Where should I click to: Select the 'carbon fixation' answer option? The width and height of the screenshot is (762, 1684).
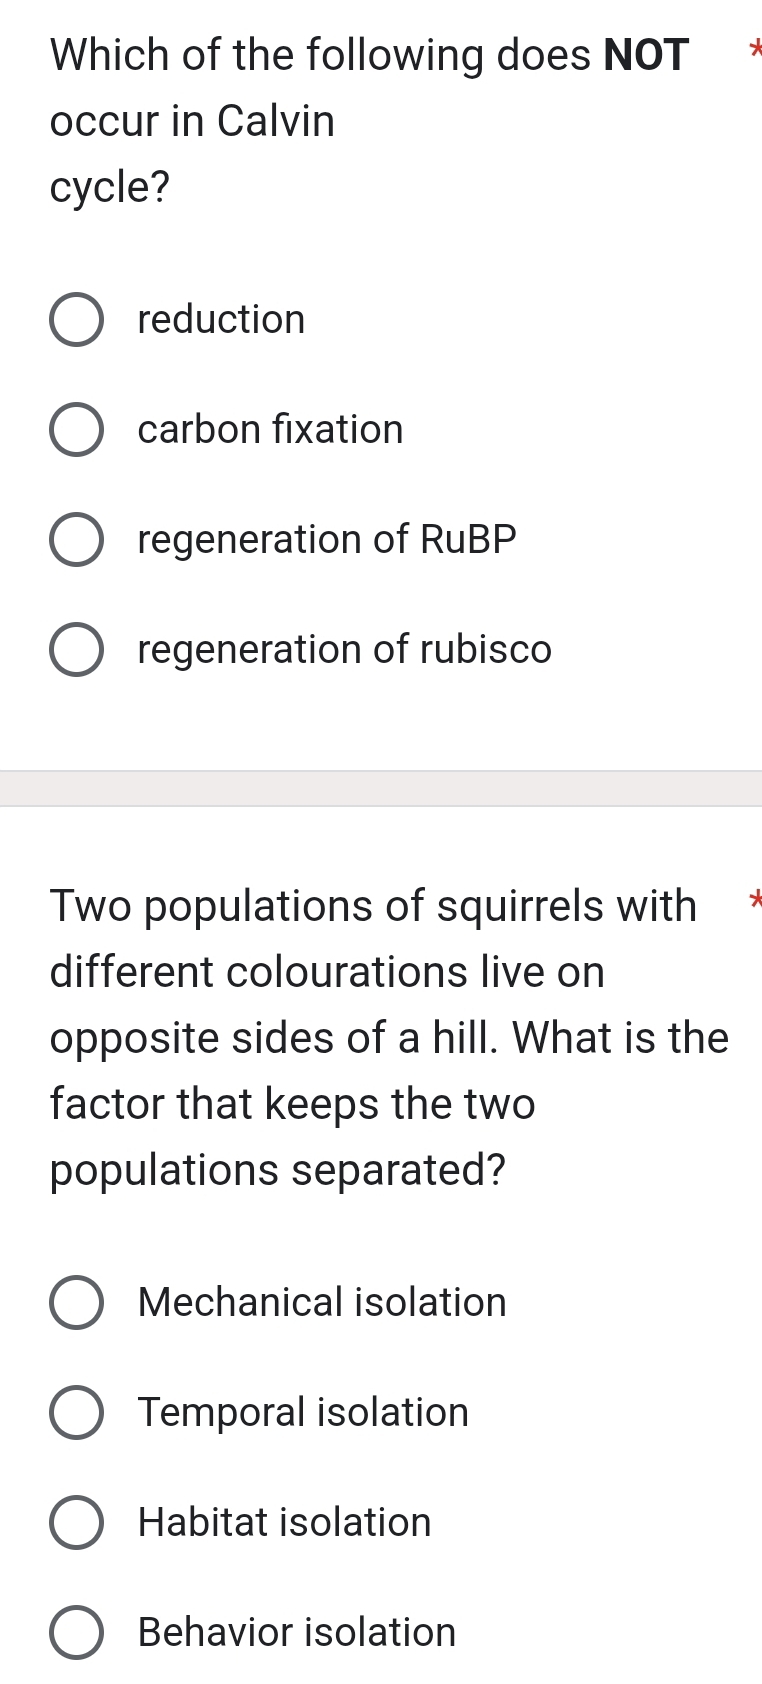pyautogui.click(x=77, y=429)
